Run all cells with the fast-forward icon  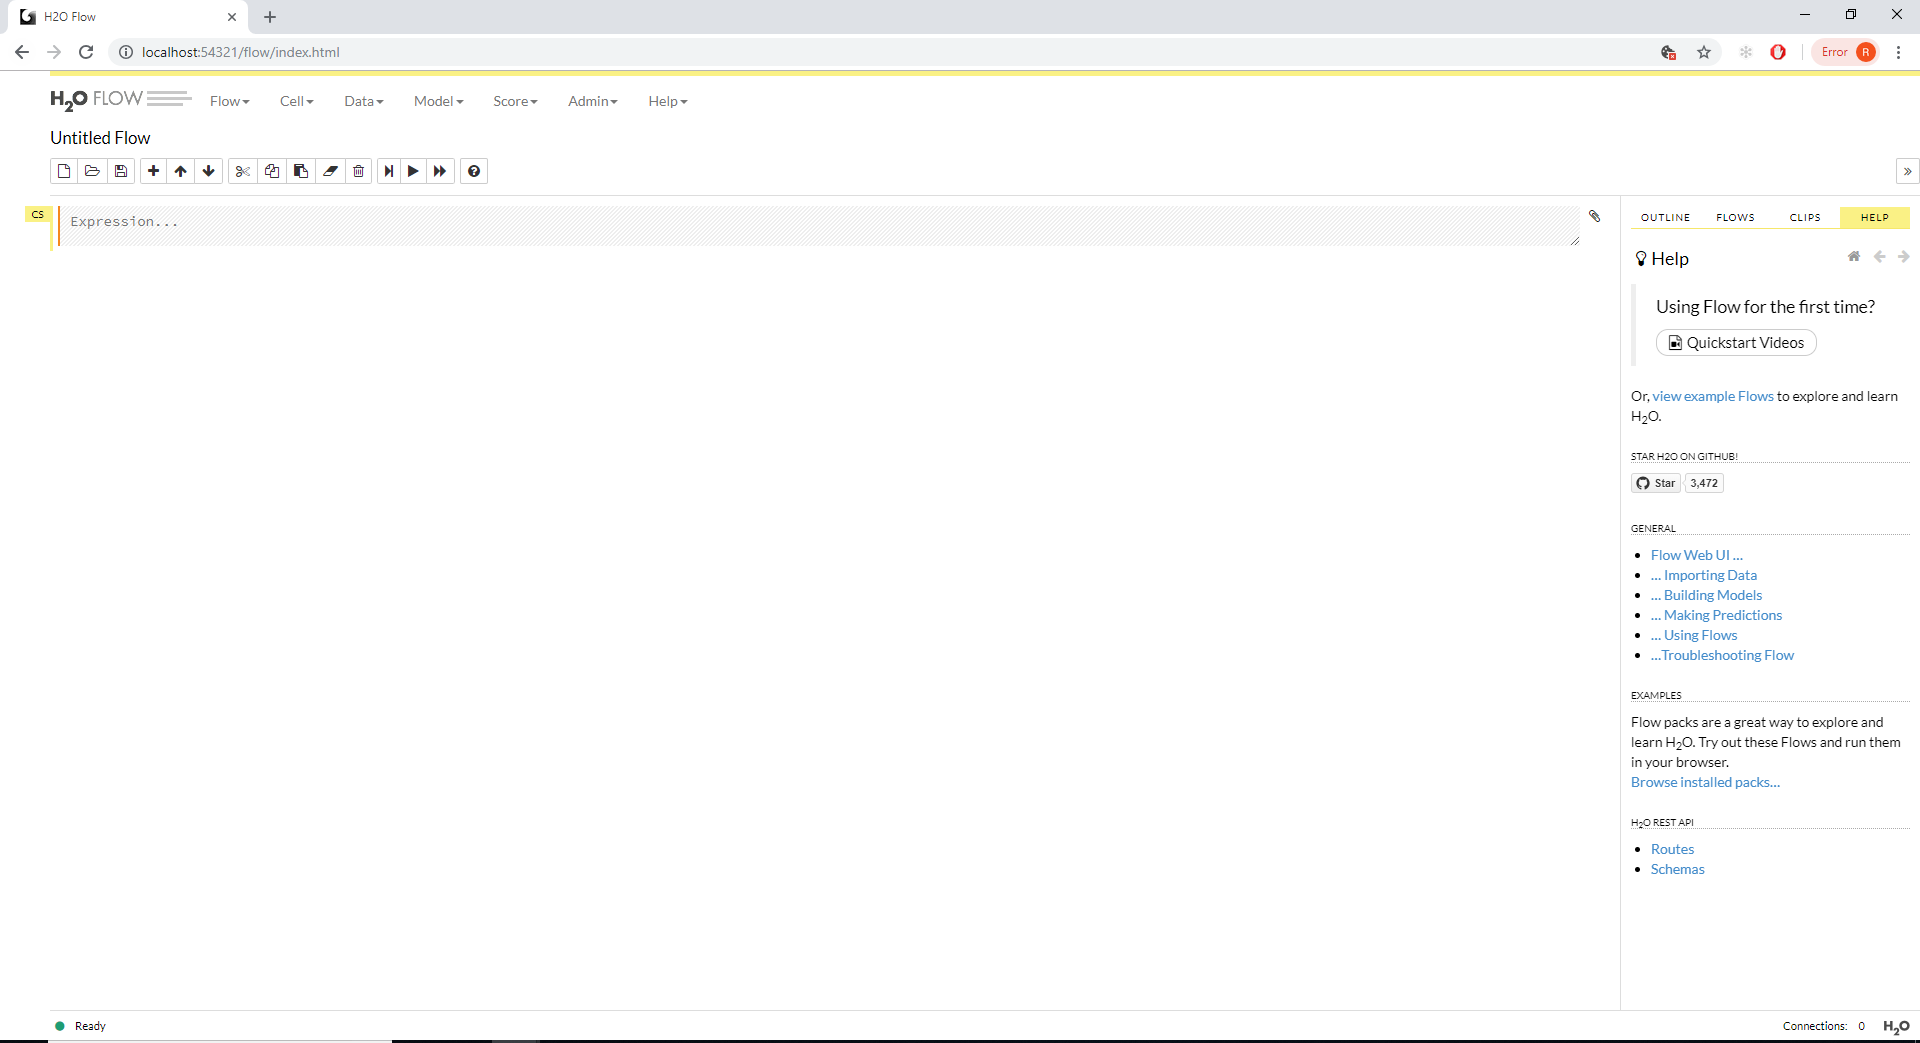click(x=440, y=171)
